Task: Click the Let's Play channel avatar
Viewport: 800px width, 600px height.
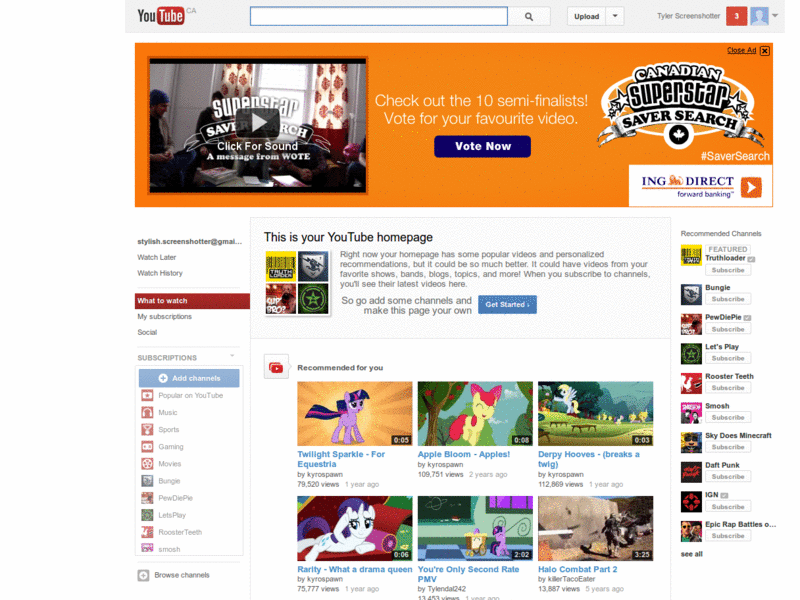Action: (x=691, y=354)
